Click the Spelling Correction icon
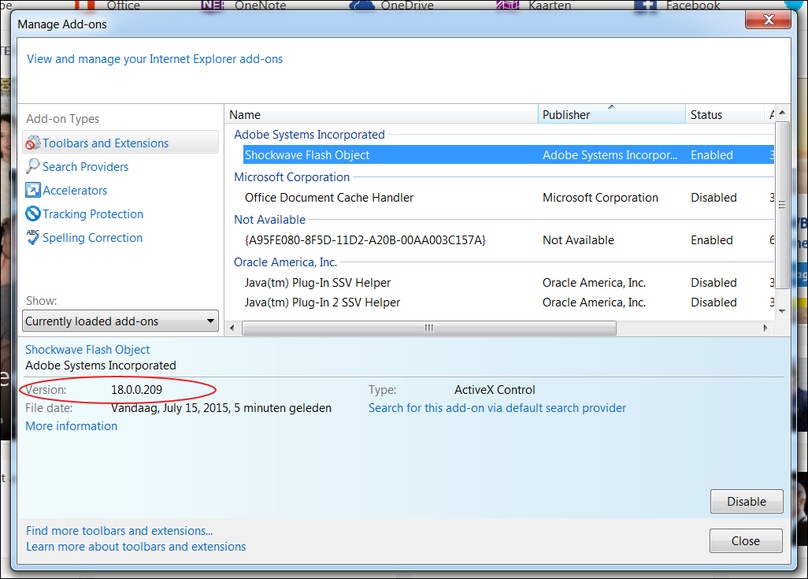 33,238
